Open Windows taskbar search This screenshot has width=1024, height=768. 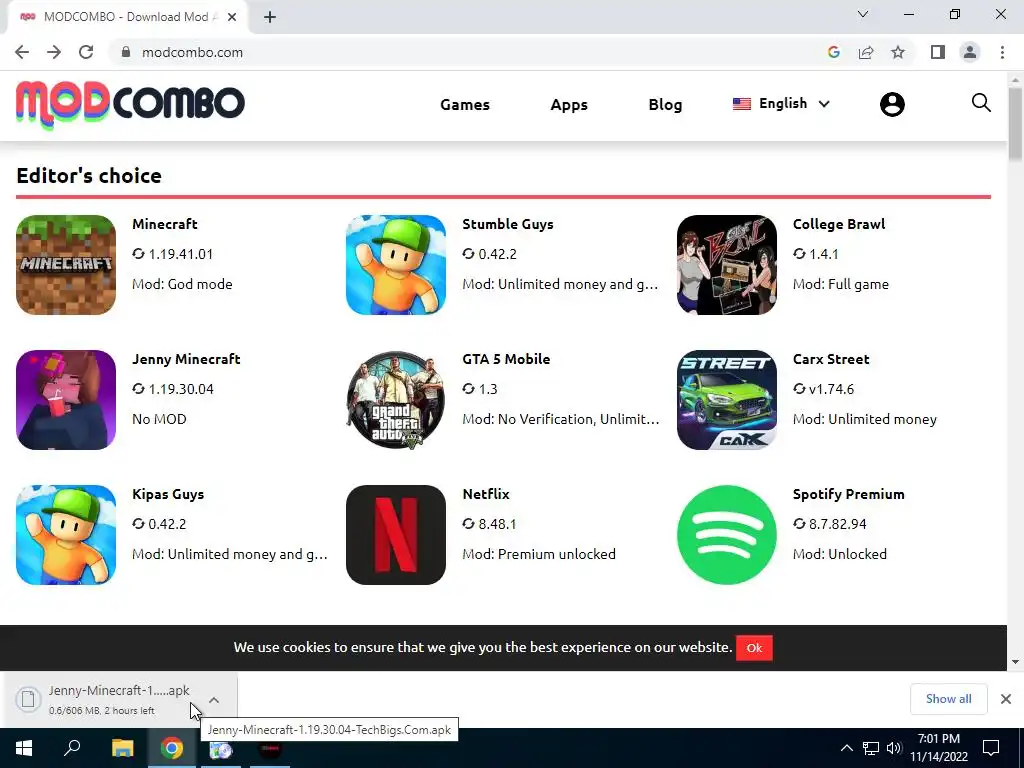(x=72, y=748)
